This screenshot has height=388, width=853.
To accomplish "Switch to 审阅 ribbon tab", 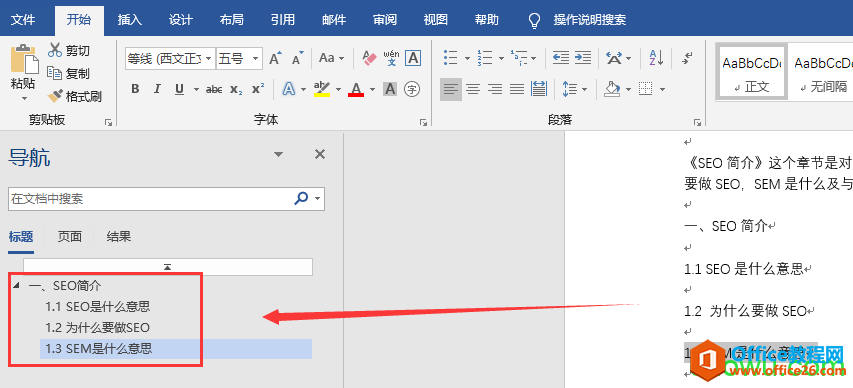I will pos(385,20).
